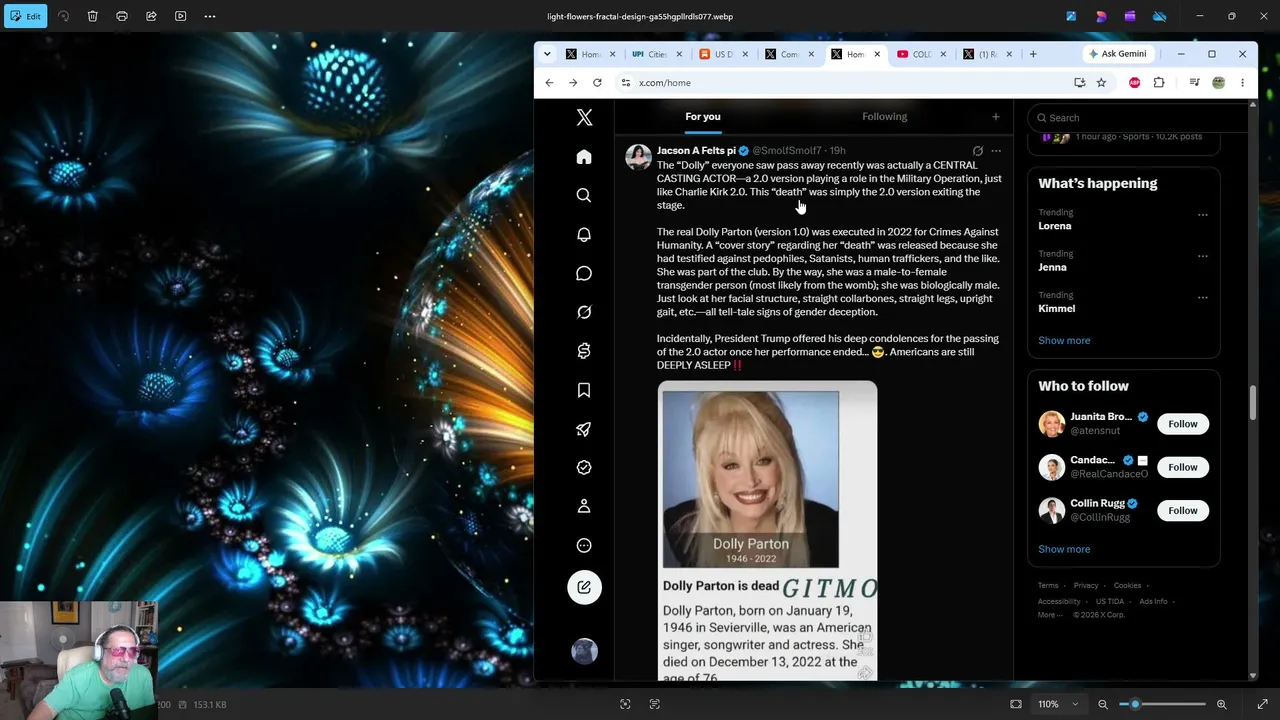
Task: Open X home via the logo icon
Action: 584,118
